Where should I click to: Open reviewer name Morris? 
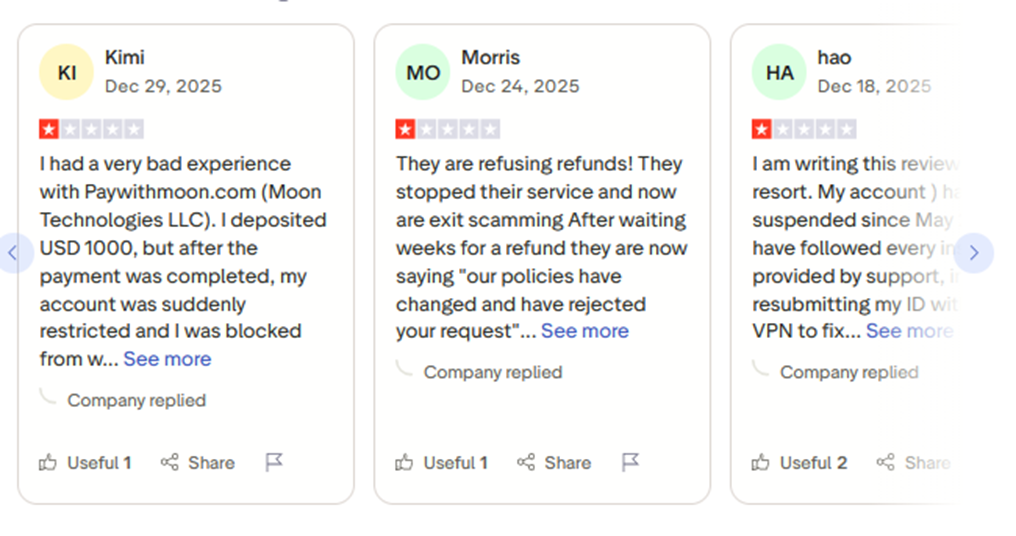(490, 57)
